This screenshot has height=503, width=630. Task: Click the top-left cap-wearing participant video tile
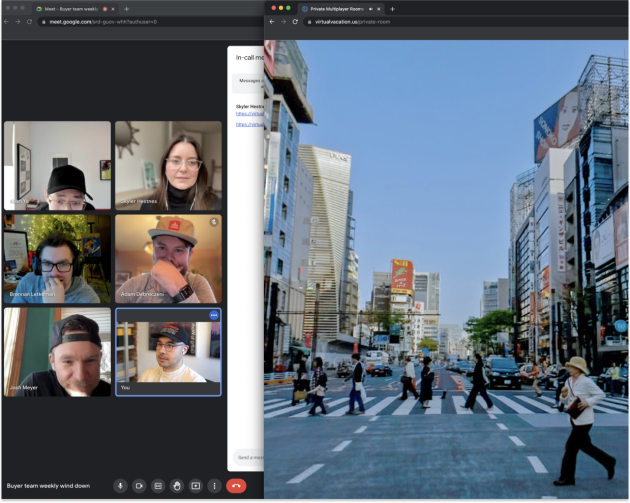tap(57, 166)
